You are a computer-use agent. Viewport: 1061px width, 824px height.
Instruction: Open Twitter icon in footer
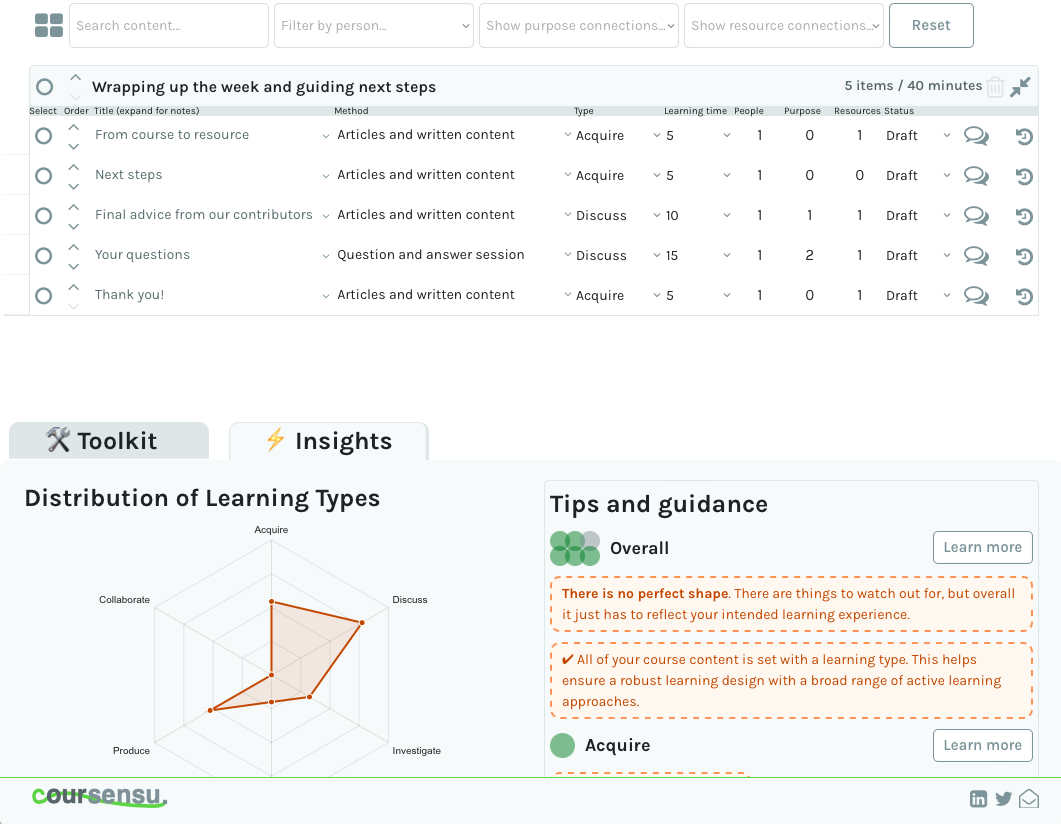tap(1003, 798)
